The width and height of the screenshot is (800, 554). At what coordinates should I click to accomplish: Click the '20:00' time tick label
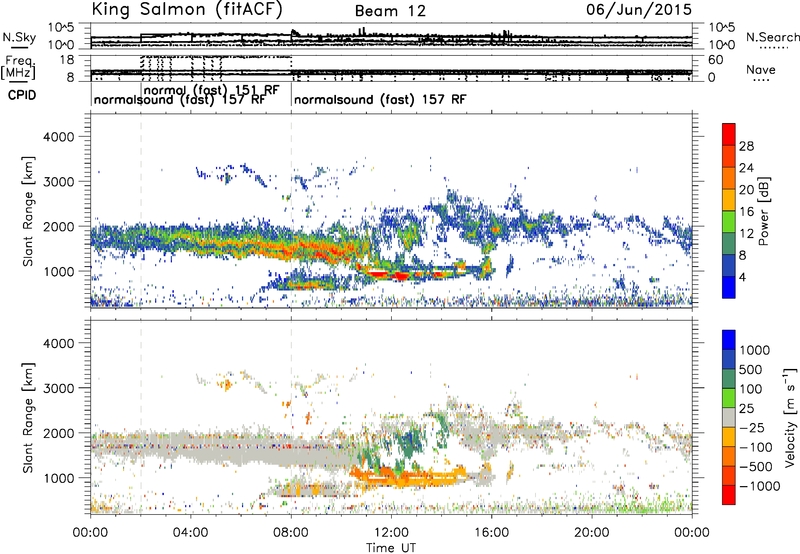coord(592,533)
